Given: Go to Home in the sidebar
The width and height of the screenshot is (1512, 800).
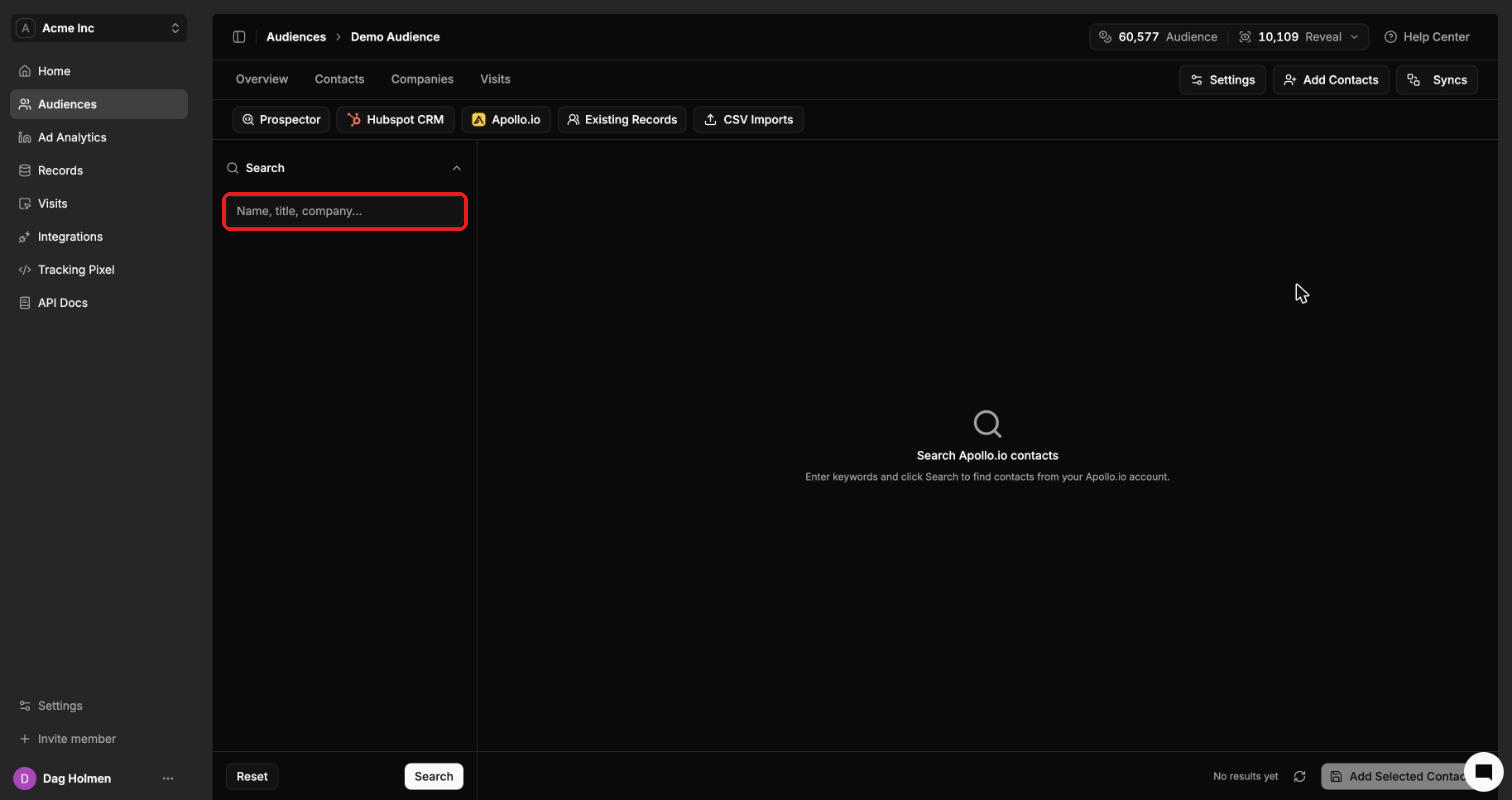Looking at the screenshot, I should [x=99, y=71].
